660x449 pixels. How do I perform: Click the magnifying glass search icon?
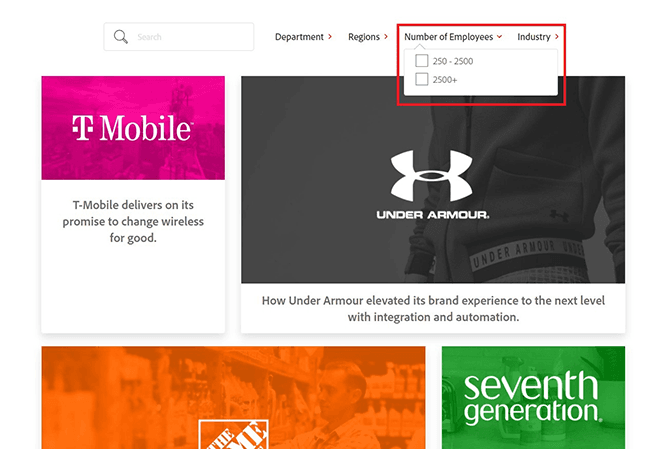(120, 37)
